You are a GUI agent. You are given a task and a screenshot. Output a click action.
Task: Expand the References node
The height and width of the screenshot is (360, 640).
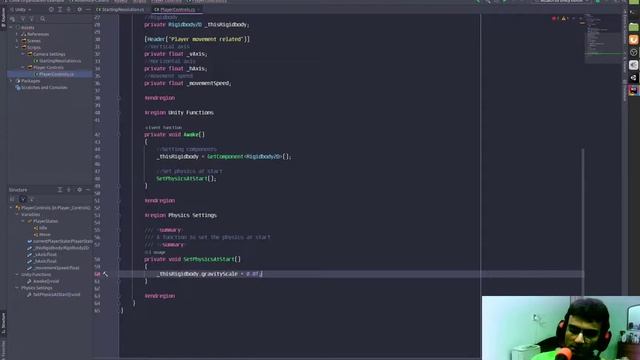coord(17,34)
